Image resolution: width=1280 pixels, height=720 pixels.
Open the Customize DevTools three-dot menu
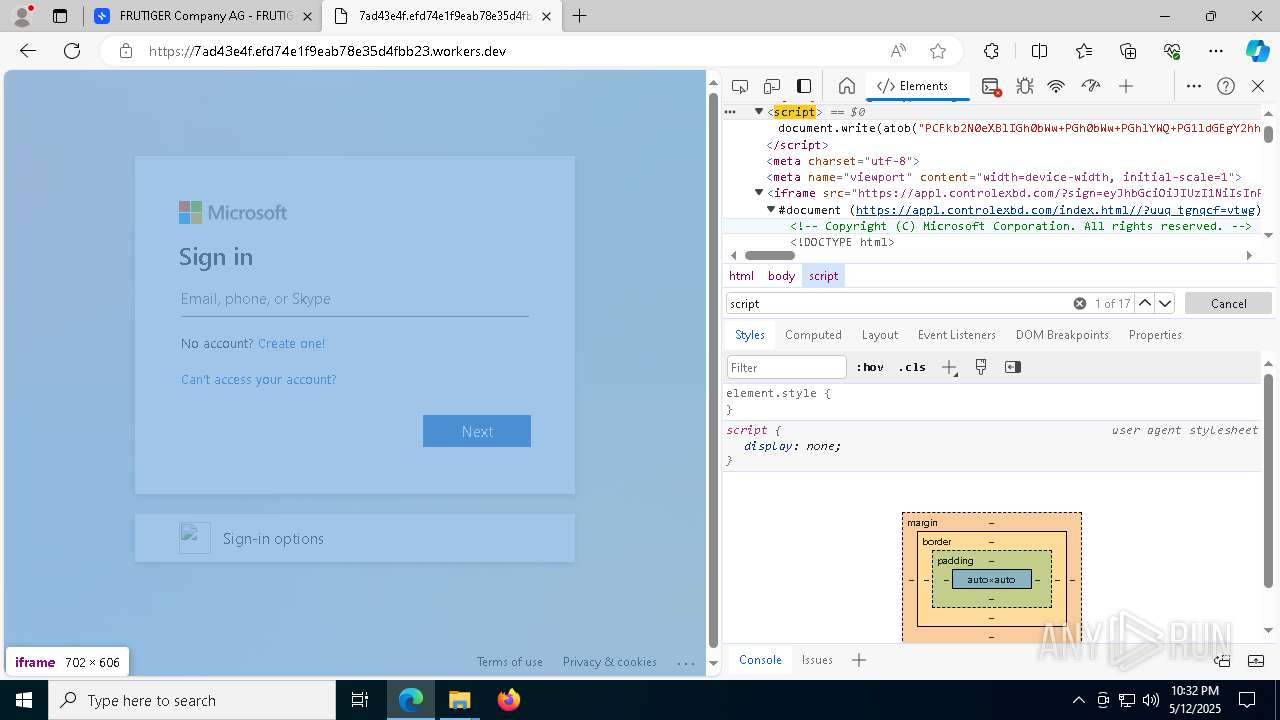[1194, 86]
